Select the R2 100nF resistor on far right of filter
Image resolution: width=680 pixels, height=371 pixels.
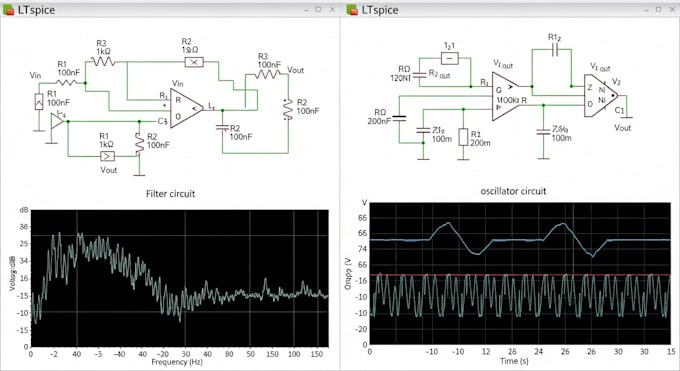click(x=288, y=109)
